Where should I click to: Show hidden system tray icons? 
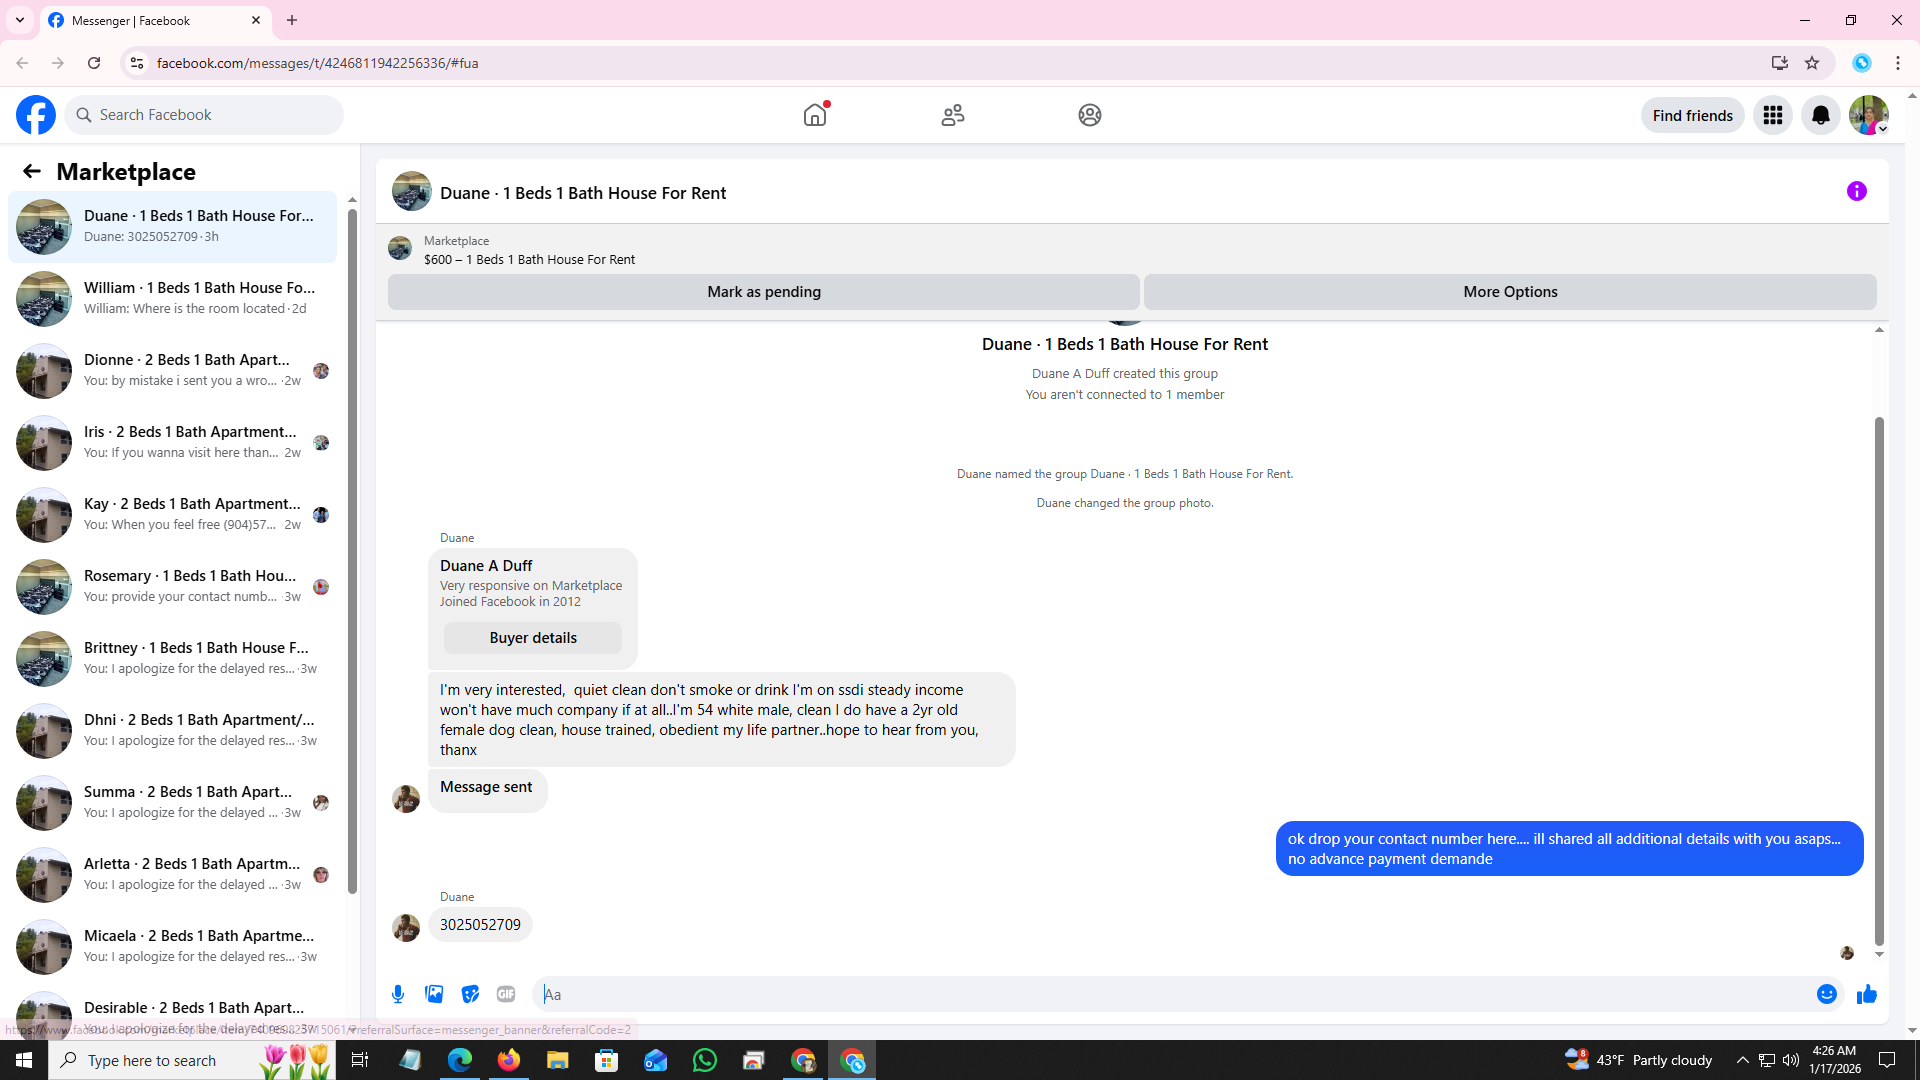1742,1060
